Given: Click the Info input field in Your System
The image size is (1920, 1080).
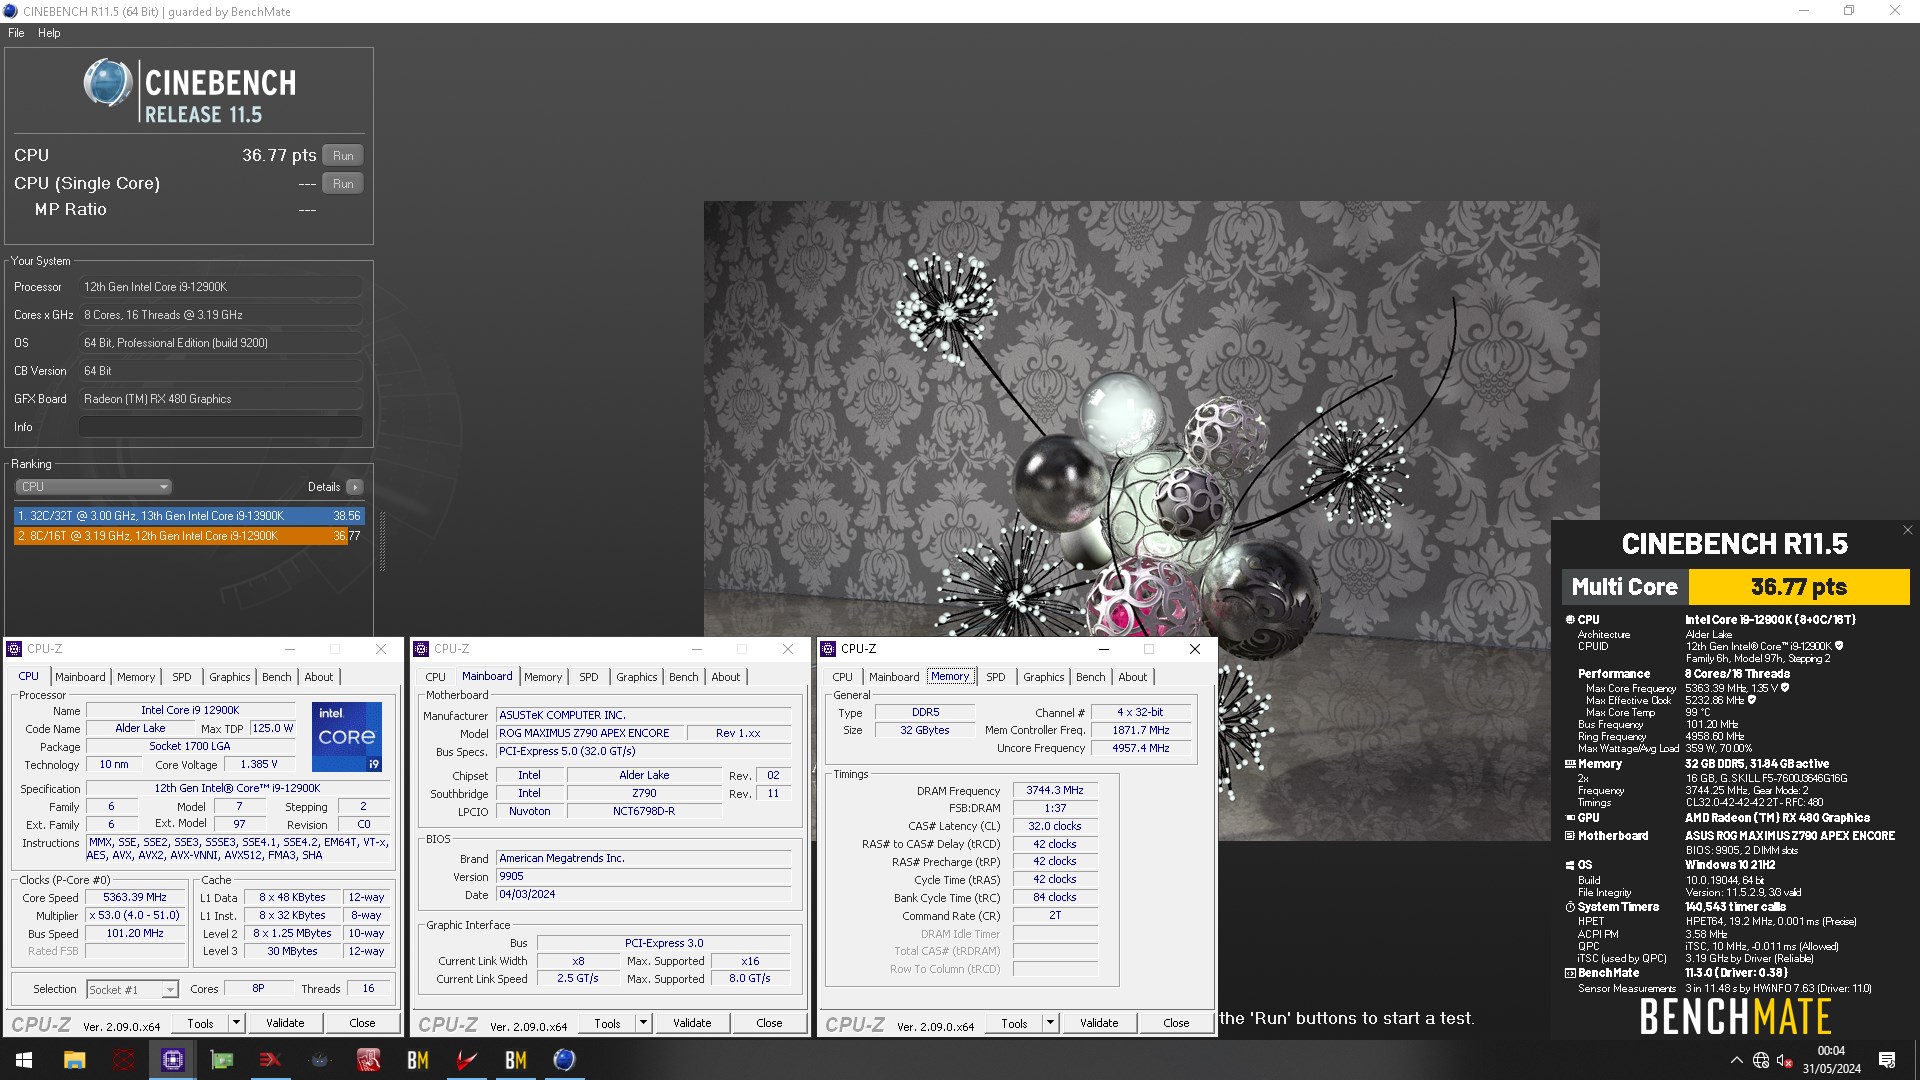Looking at the screenshot, I should coord(221,427).
